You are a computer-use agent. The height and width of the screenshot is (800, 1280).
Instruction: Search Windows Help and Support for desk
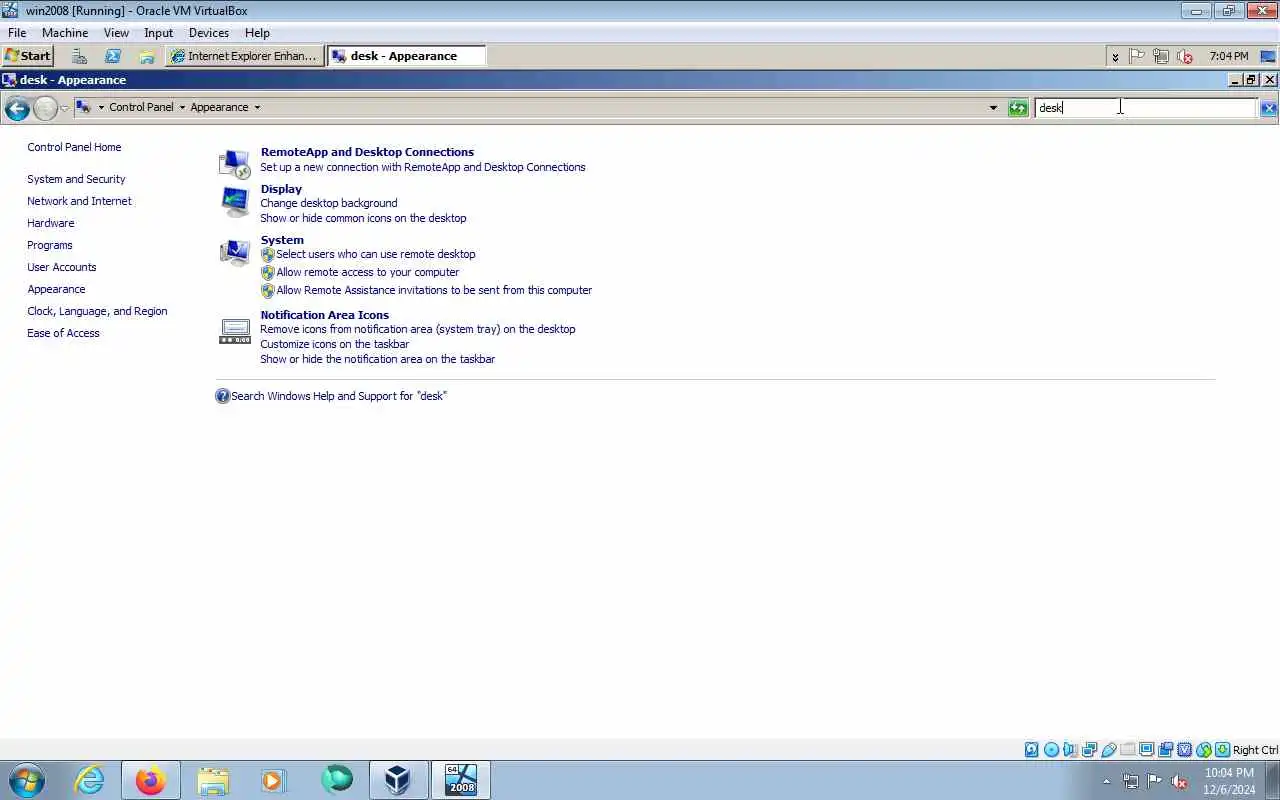[339, 396]
